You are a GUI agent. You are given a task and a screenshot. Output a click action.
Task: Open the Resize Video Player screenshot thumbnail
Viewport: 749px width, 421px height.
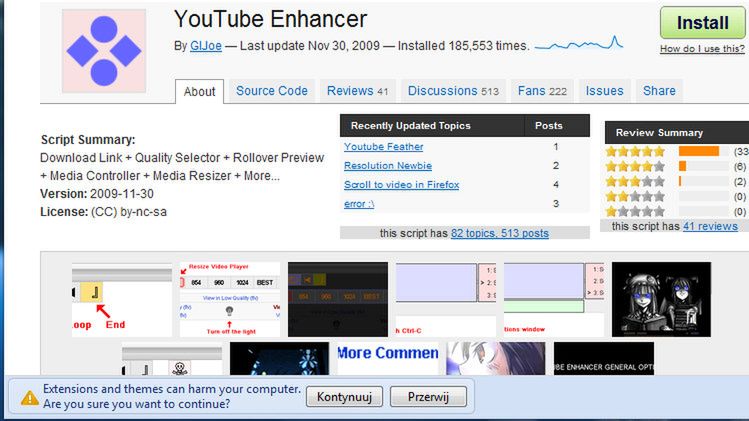(x=230, y=300)
